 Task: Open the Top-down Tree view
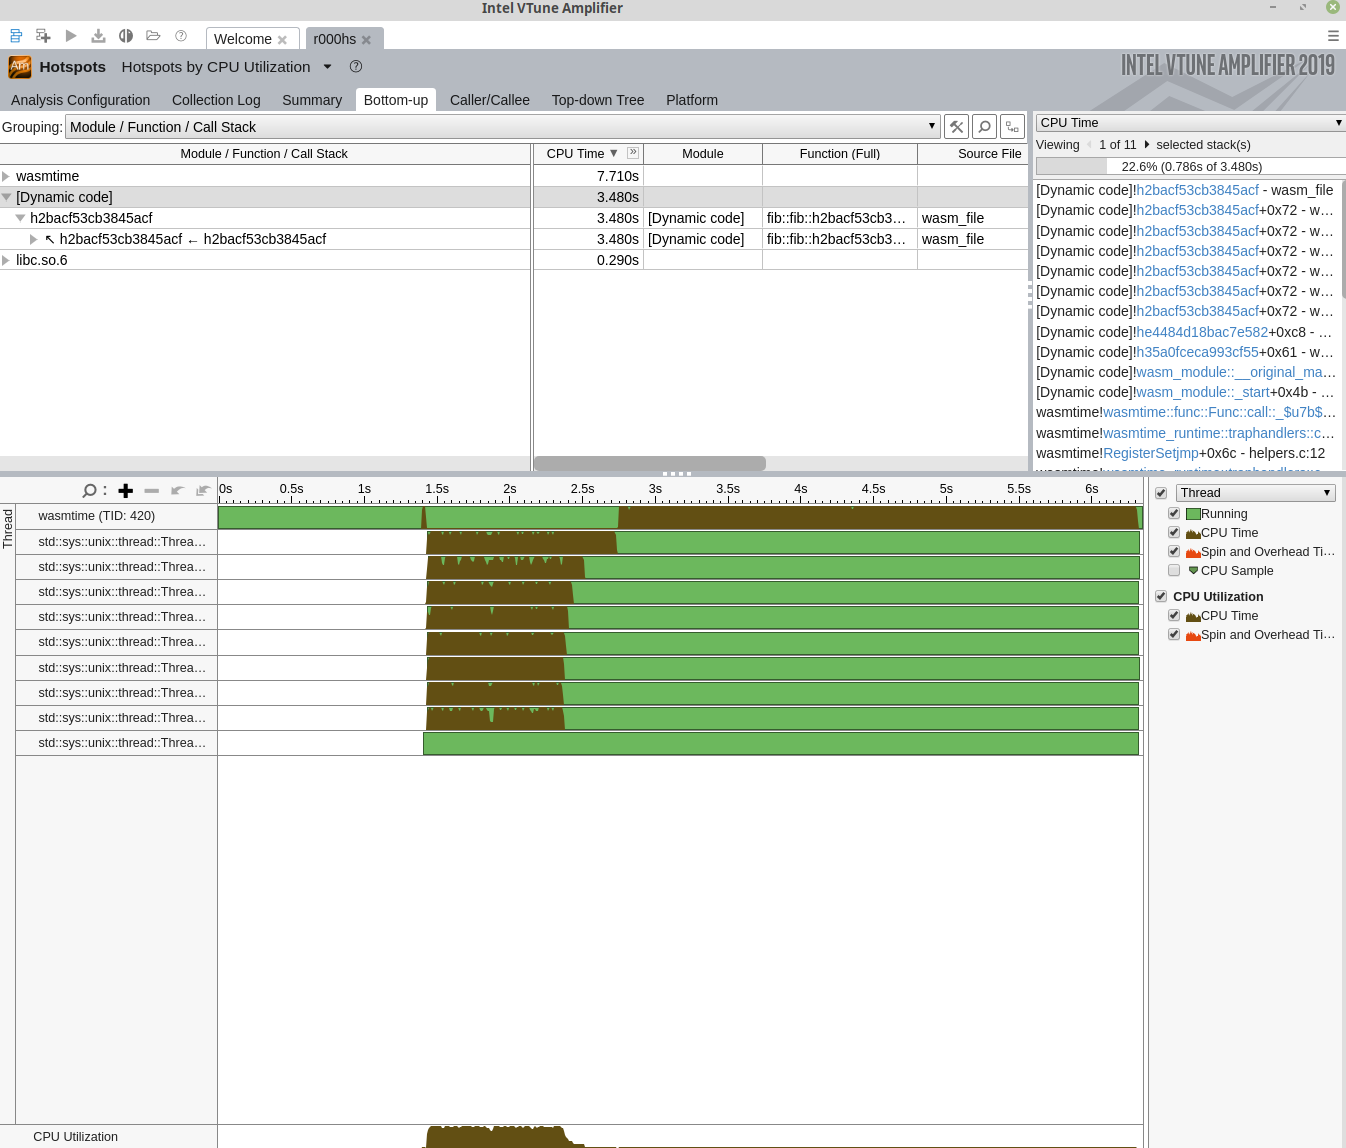click(x=597, y=100)
